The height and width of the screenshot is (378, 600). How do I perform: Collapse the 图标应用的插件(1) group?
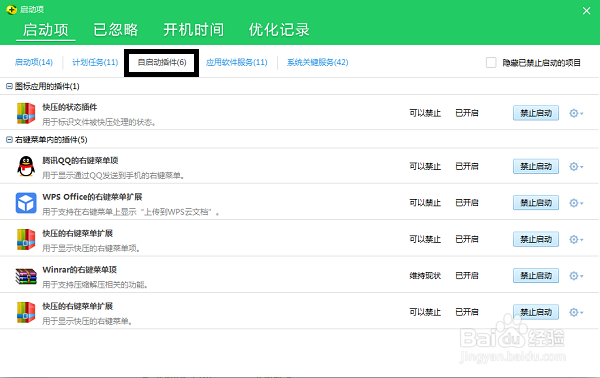pos(10,86)
